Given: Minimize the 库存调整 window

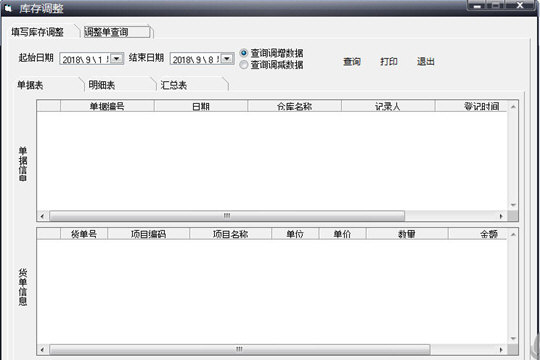Looking at the screenshot, I should coord(477,6).
